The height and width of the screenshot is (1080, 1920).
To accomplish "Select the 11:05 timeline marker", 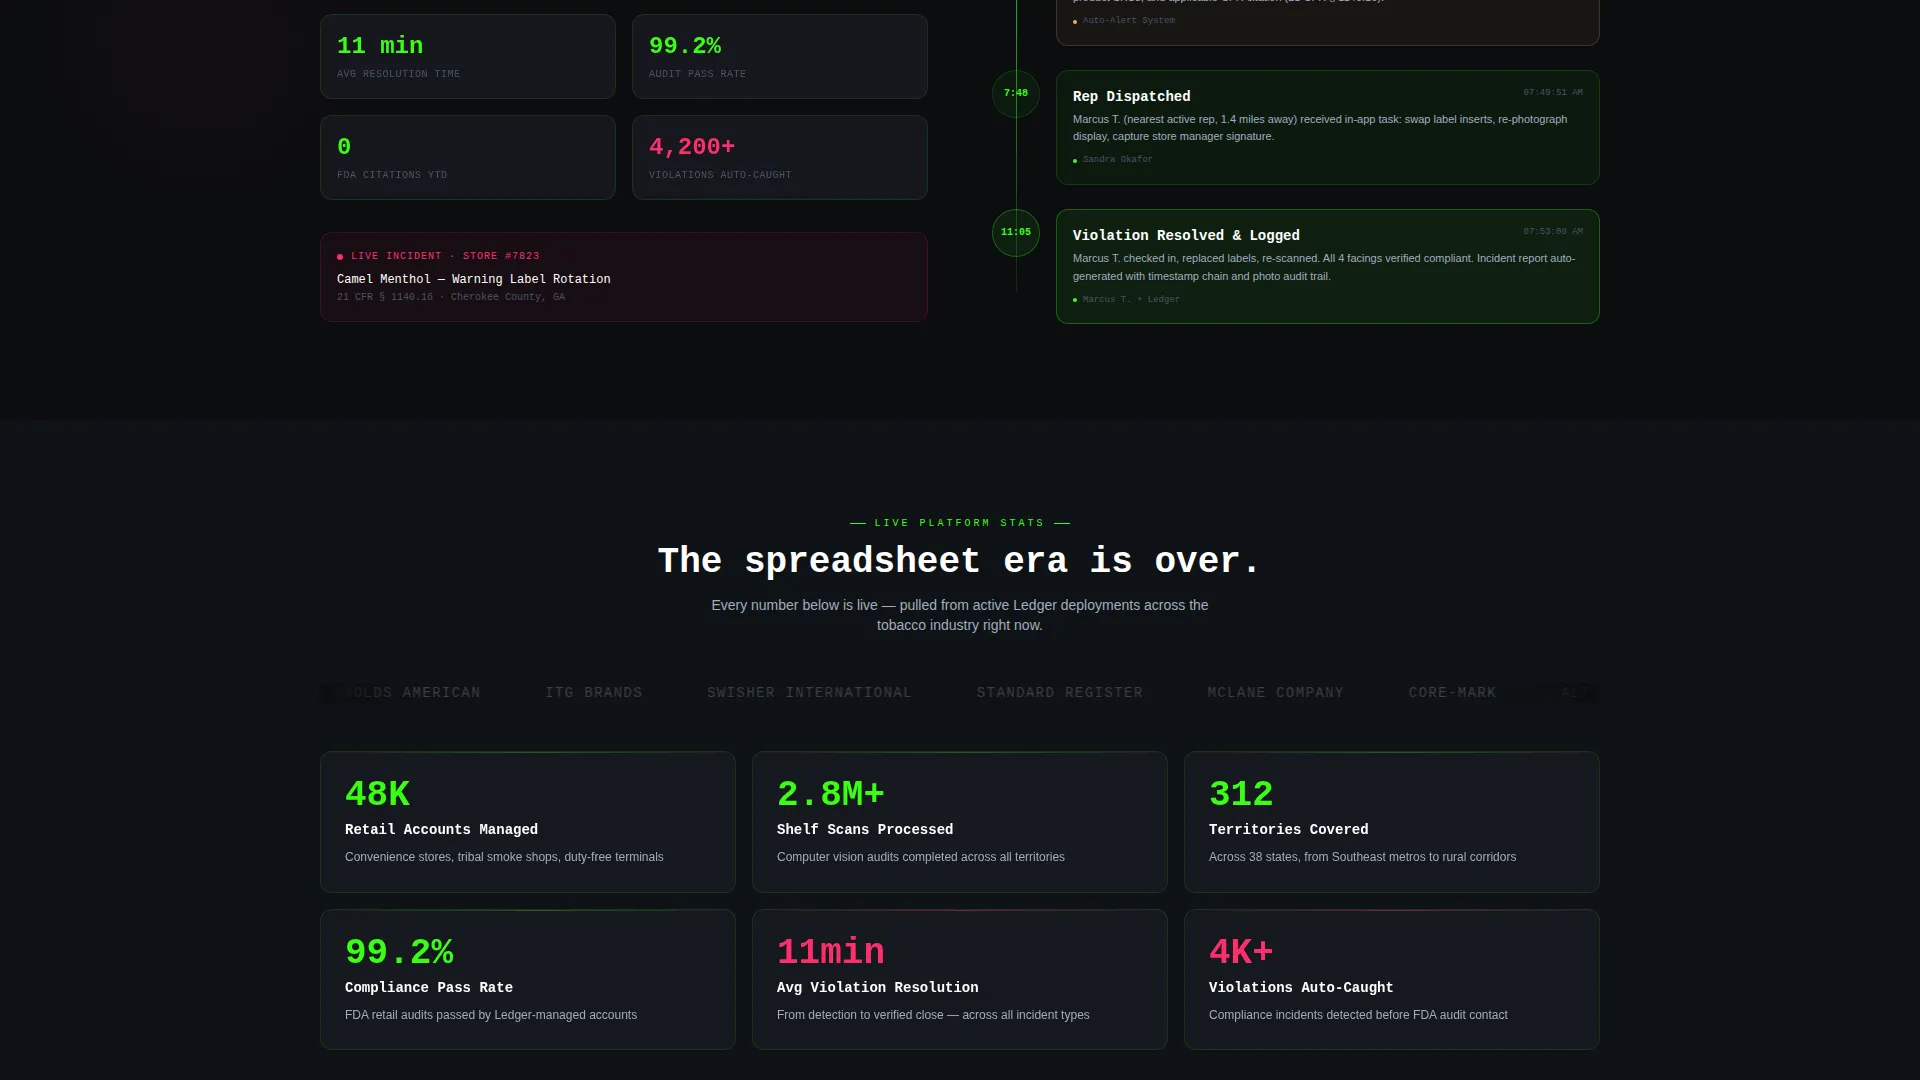I will [1016, 233].
